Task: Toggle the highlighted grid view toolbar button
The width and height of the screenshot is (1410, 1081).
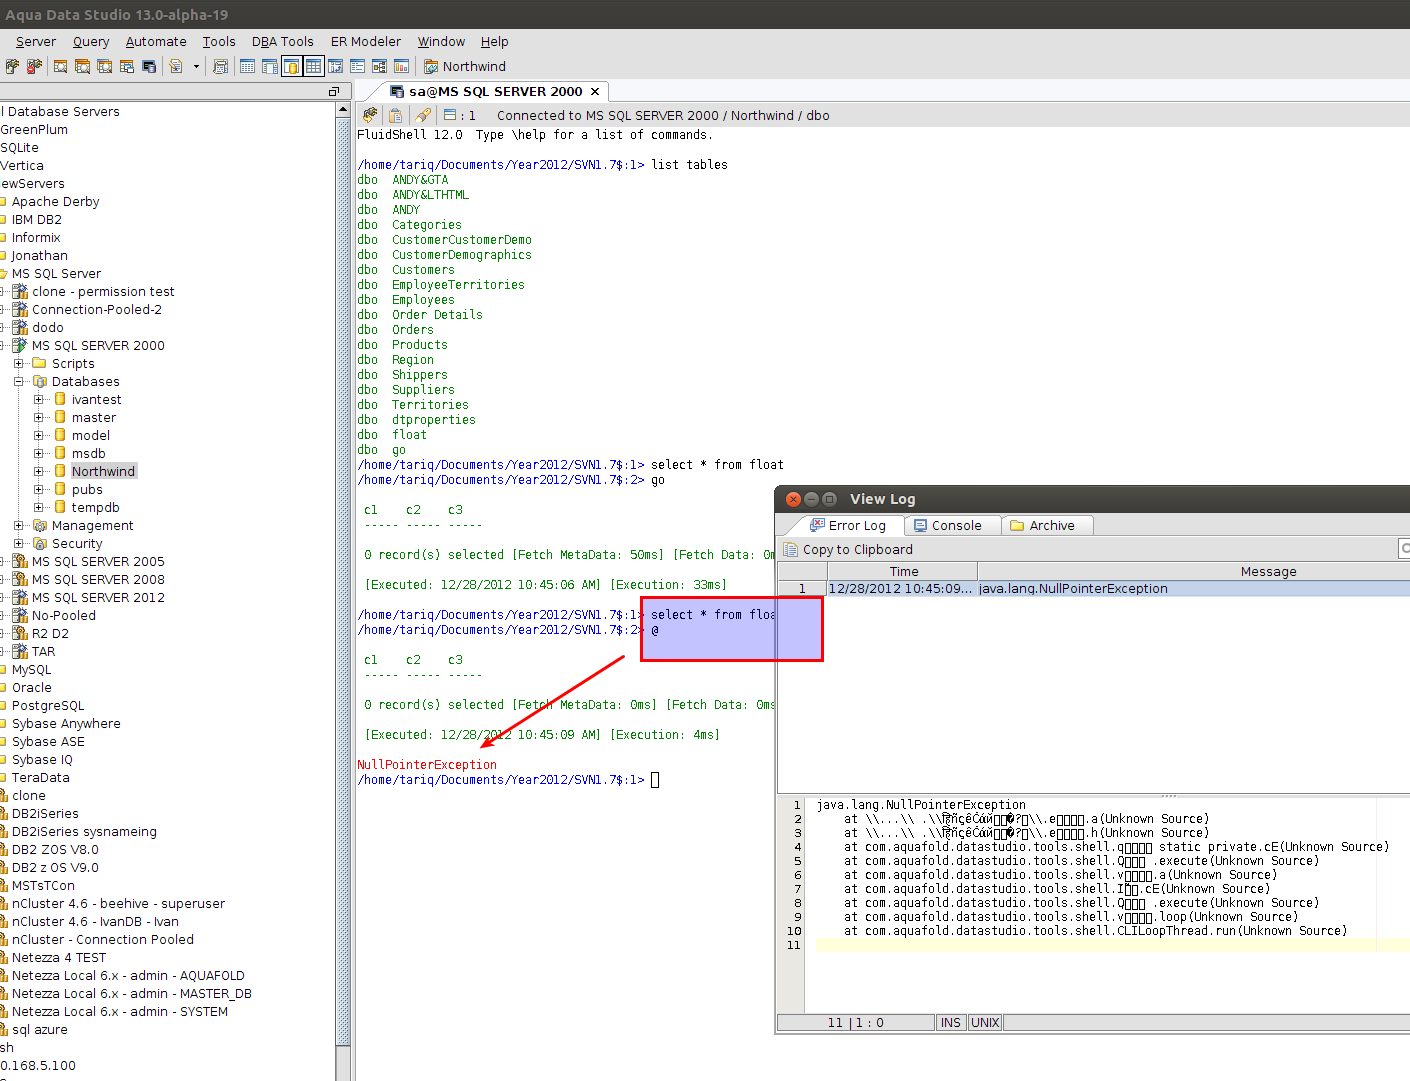Action: (313, 66)
